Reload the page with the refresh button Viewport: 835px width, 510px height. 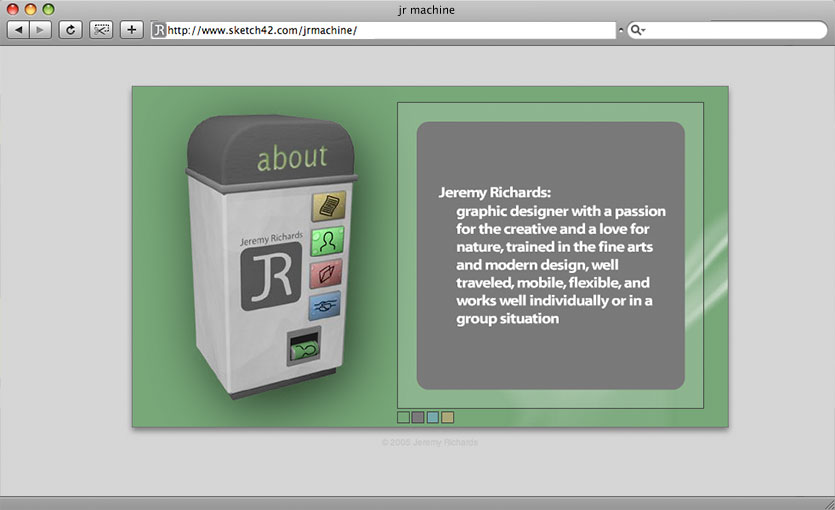tap(70, 30)
